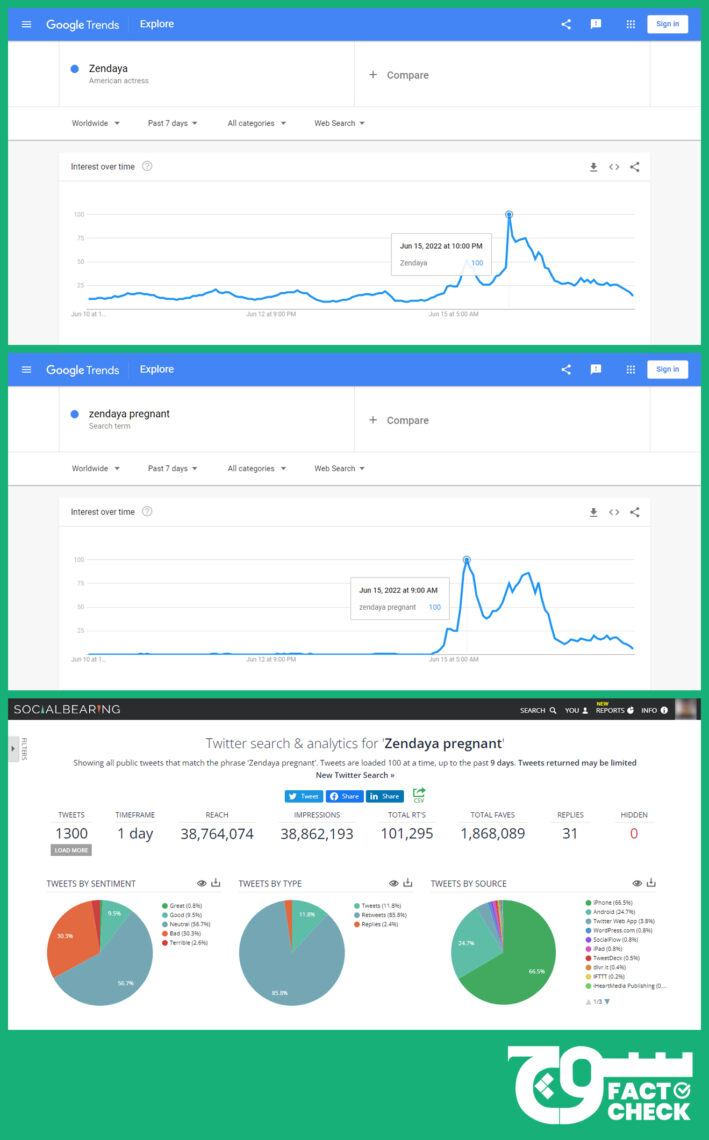
Task: Add comparison term to 'zendaya pregnant' search
Action: [x=398, y=420]
